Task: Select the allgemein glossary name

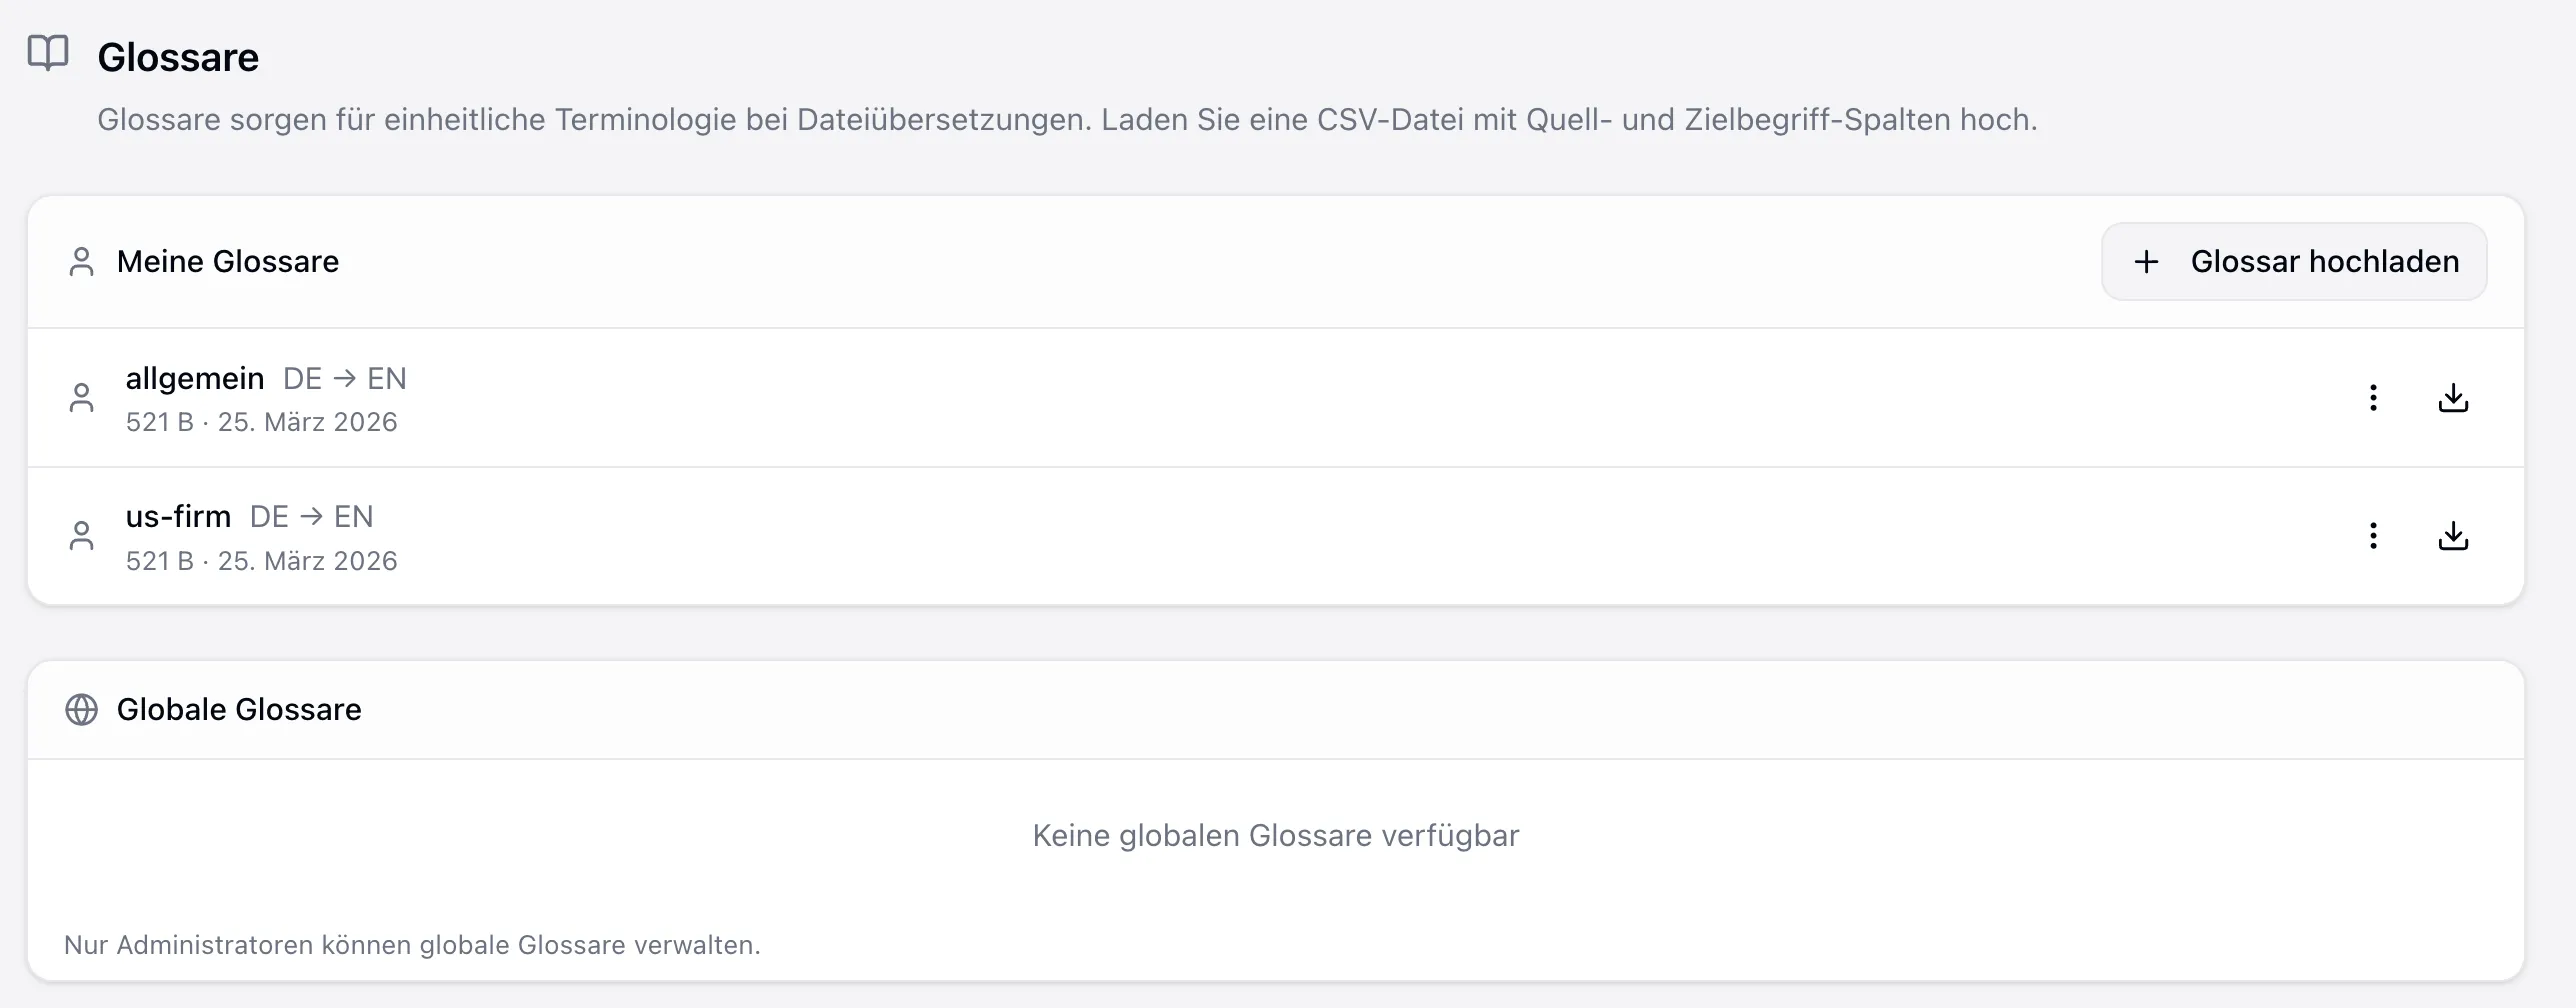Action: [195, 378]
